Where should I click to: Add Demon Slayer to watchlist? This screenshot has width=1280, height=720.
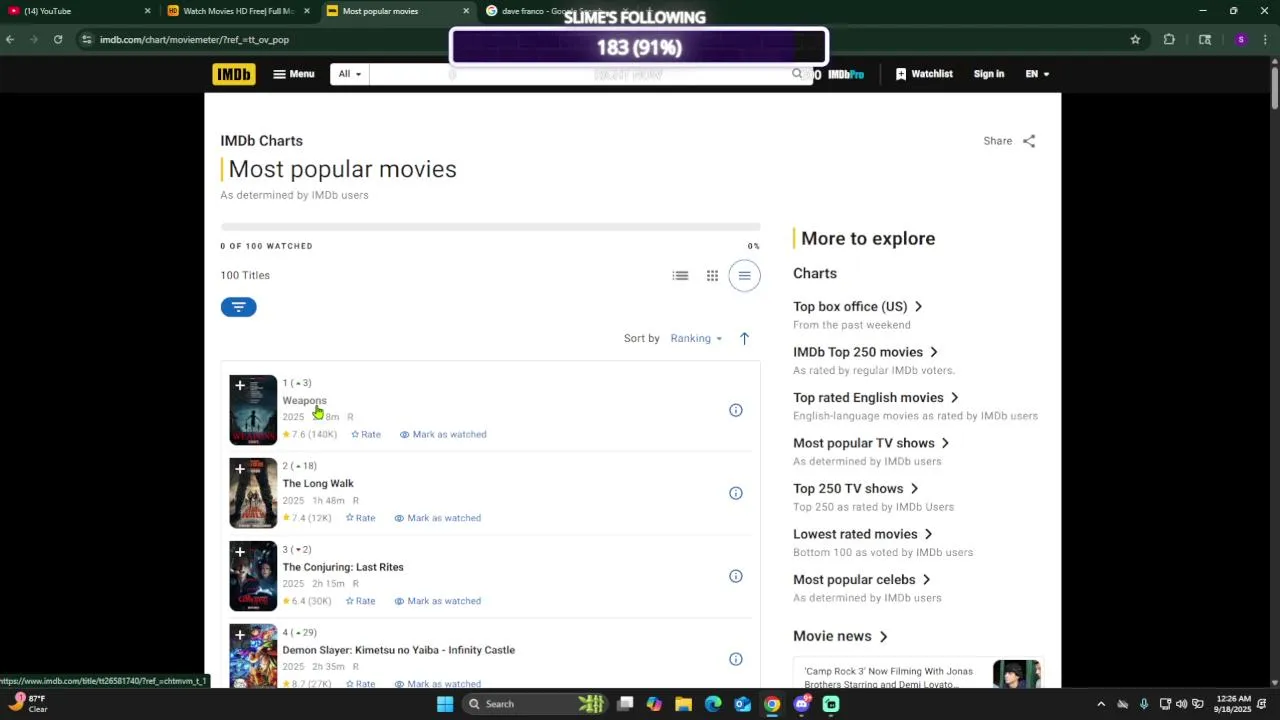coord(240,634)
